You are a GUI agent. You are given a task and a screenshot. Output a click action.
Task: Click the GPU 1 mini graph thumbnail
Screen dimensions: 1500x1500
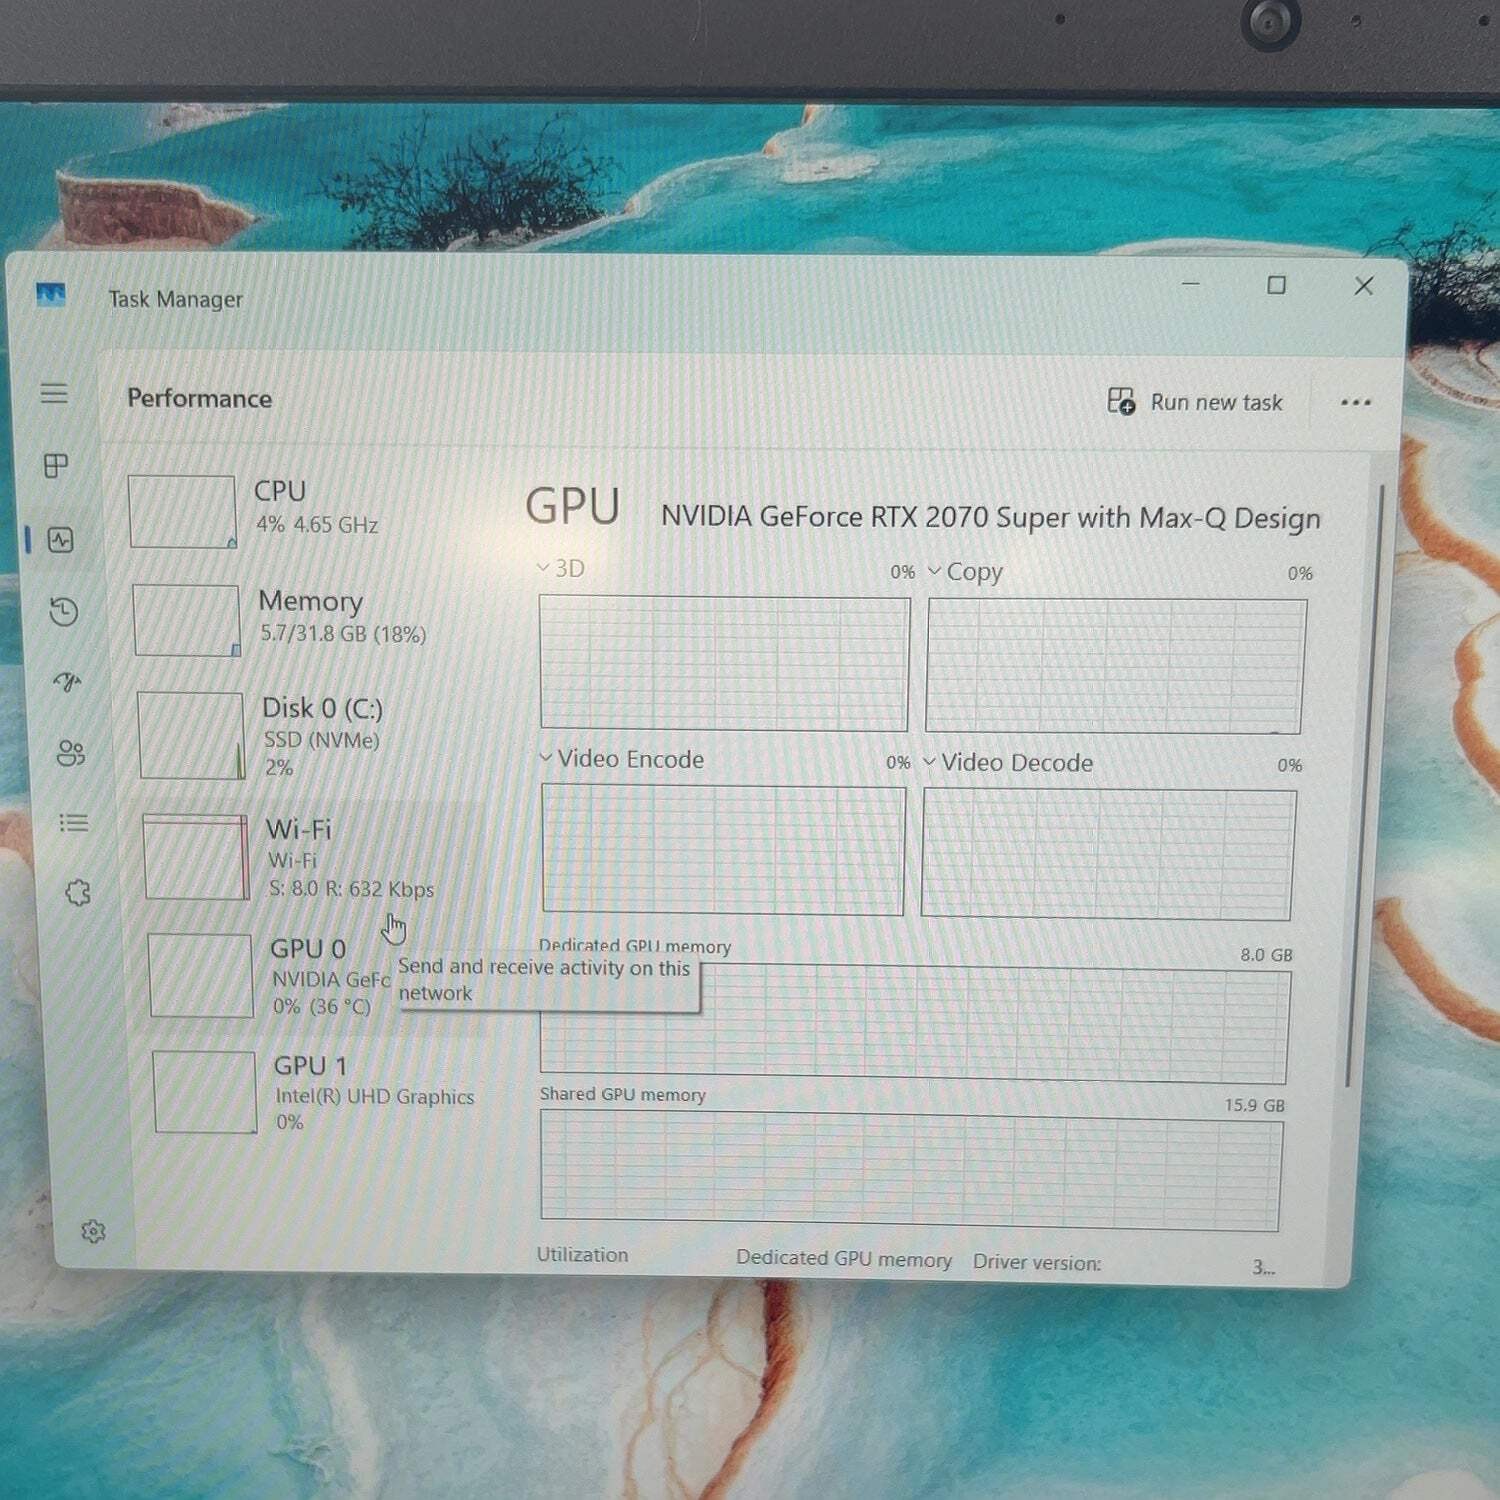tap(206, 1092)
